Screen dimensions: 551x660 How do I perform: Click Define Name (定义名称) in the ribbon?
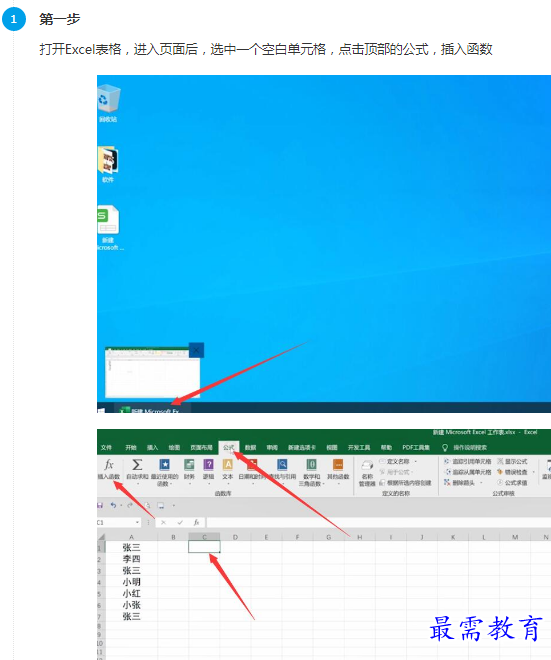(x=398, y=461)
